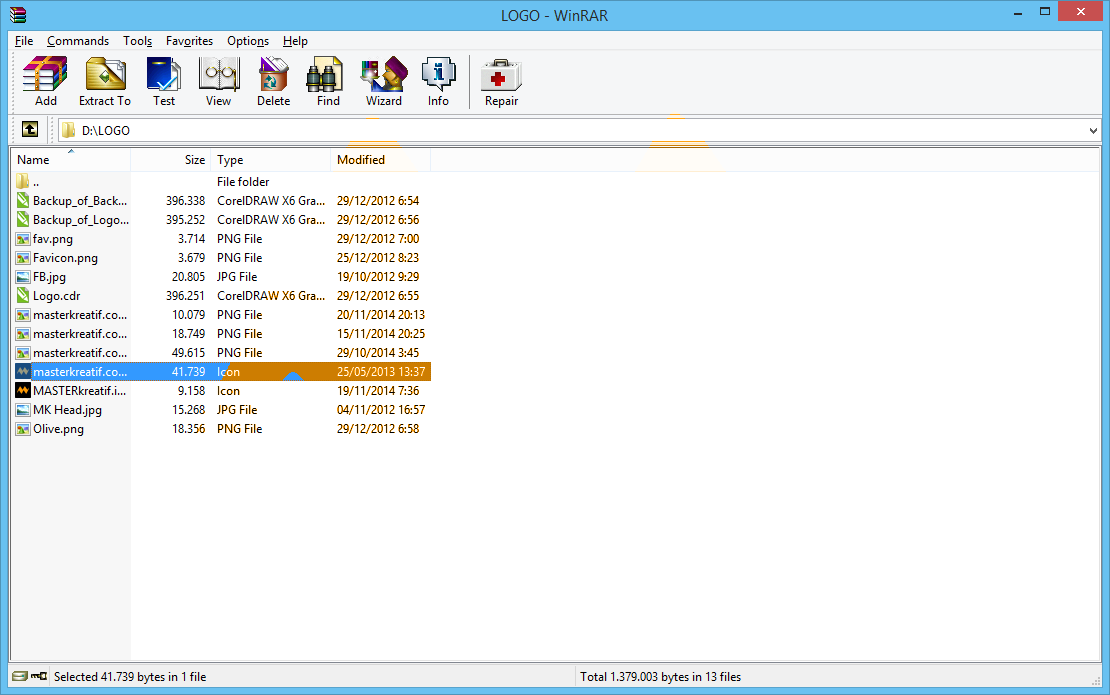1110x695 pixels.
Task: Click the size value 396.251
Action: coord(185,296)
